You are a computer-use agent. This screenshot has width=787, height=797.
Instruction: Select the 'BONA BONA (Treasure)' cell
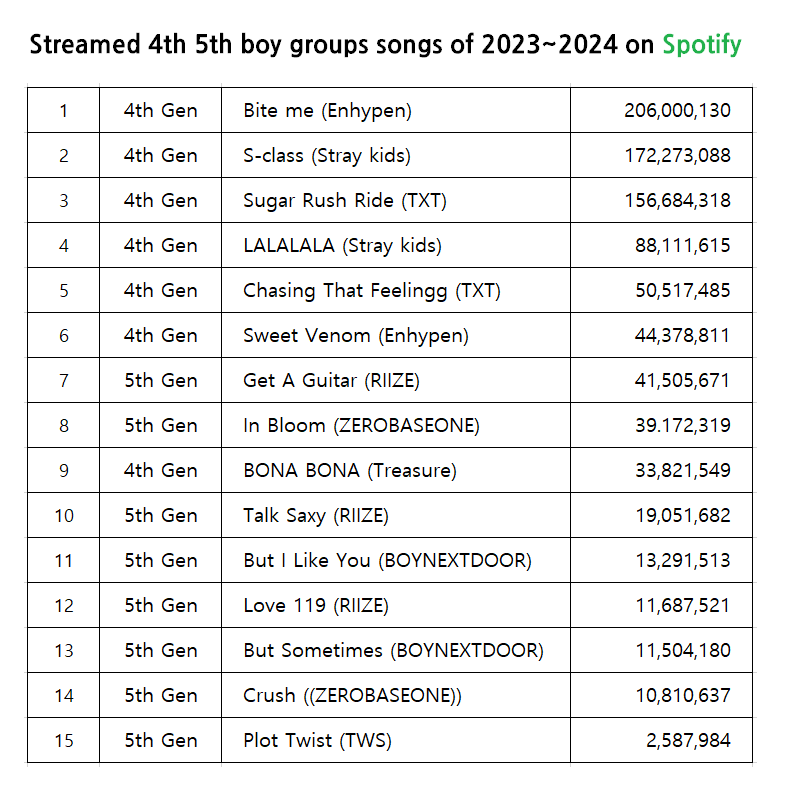tap(349, 471)
